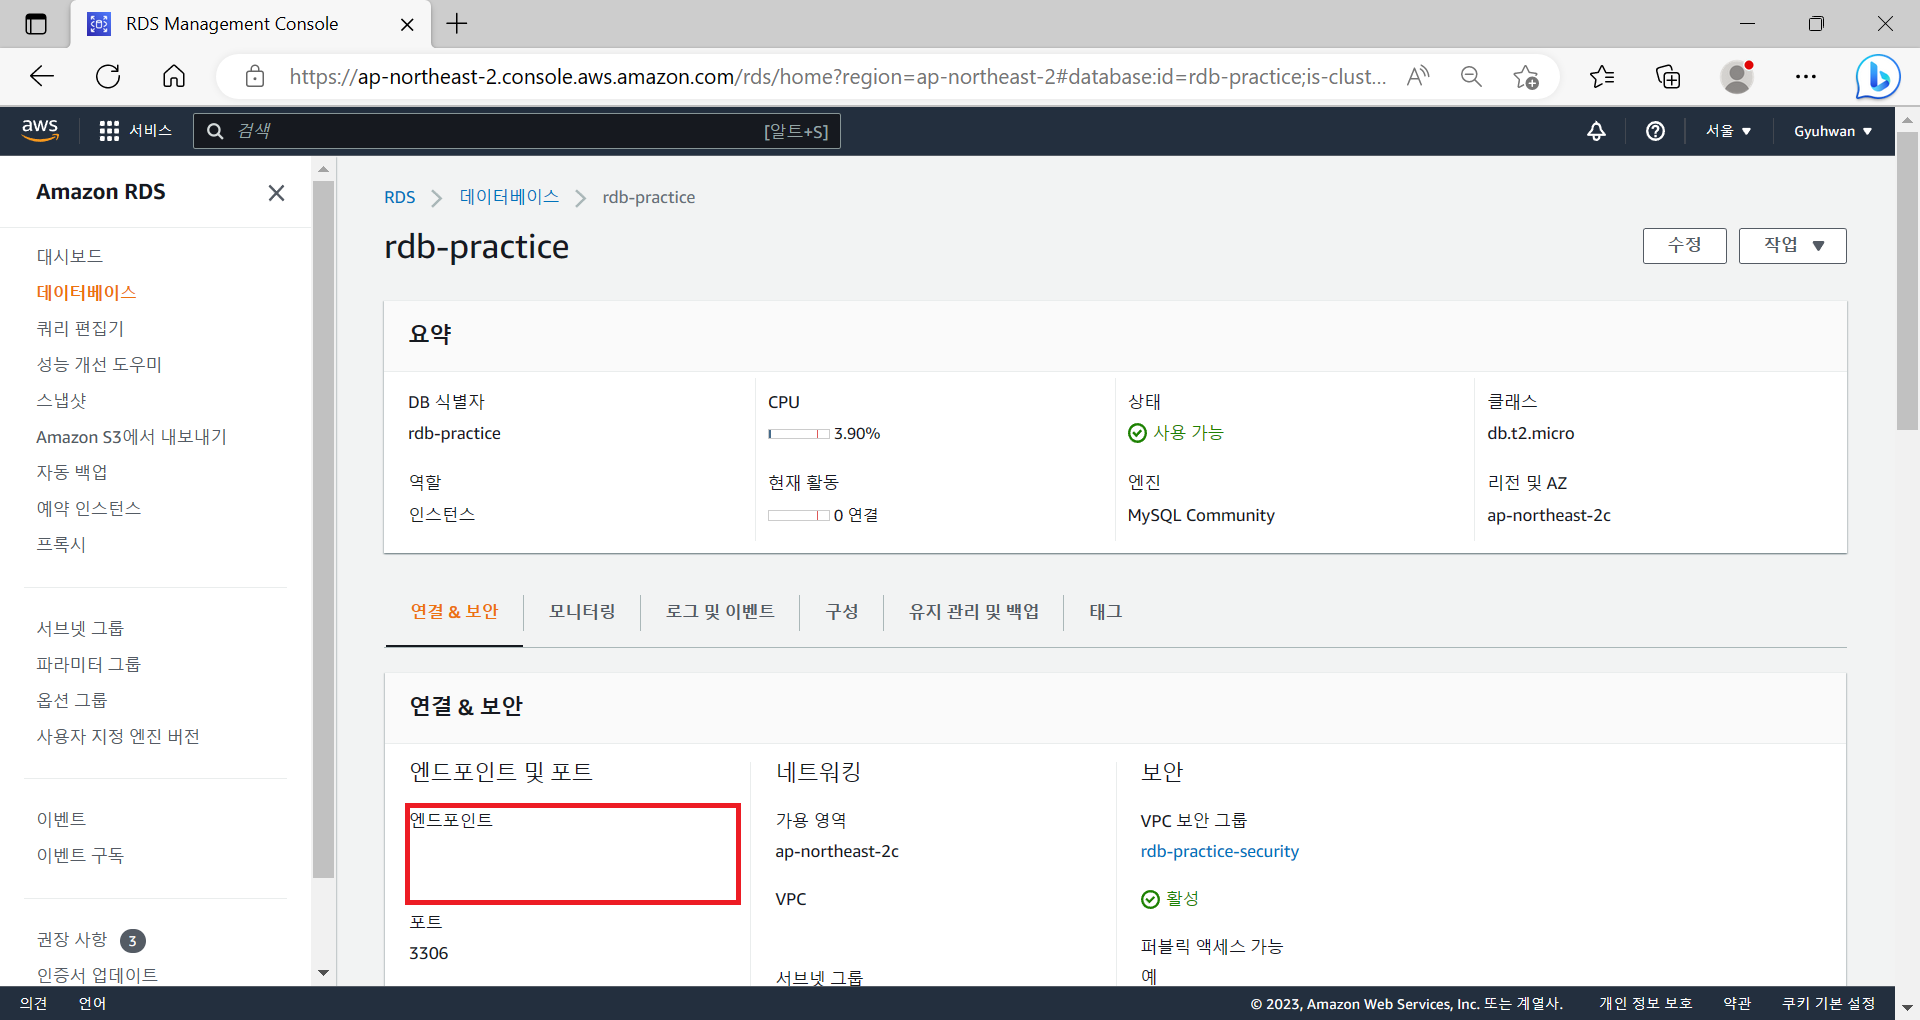Close the RDS Management Console tab
The width and height of the screenshot is (1920, 1020).
pyautogui.click(x=407, y=24)
